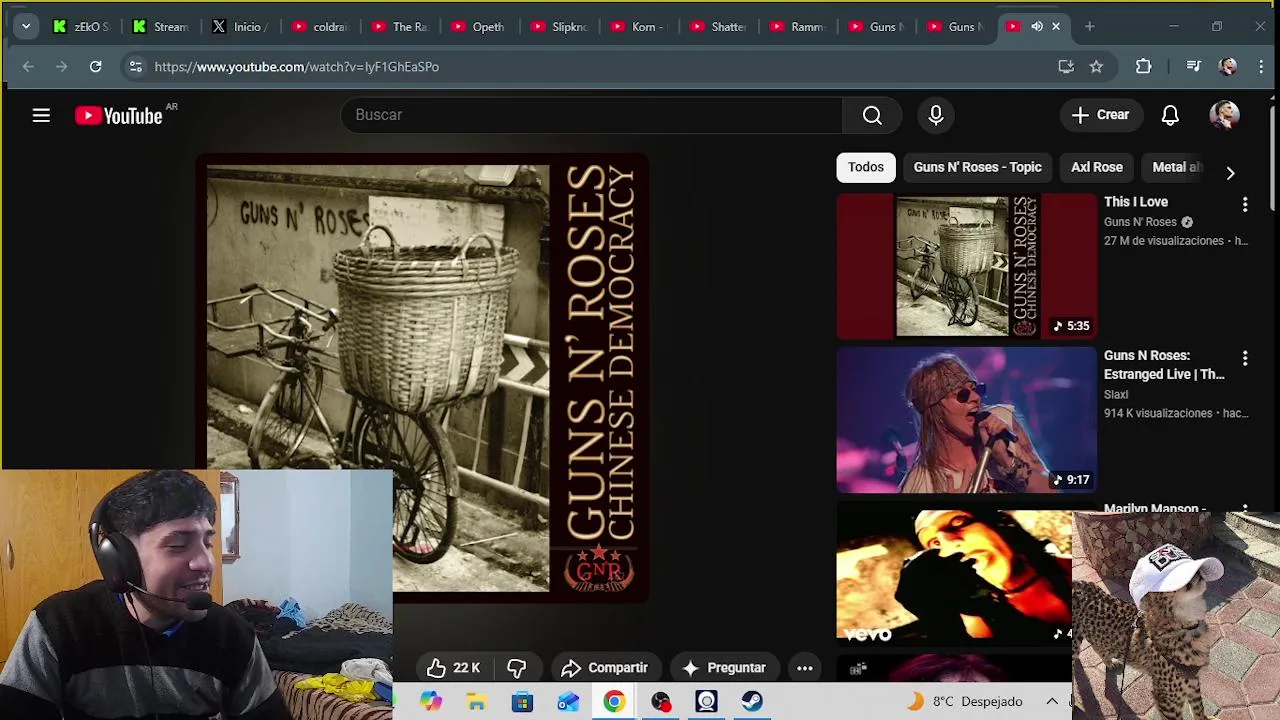Switch to the zEkO browser tab
Viewport: 1280px width, 720px height.
tap(81, 27)
